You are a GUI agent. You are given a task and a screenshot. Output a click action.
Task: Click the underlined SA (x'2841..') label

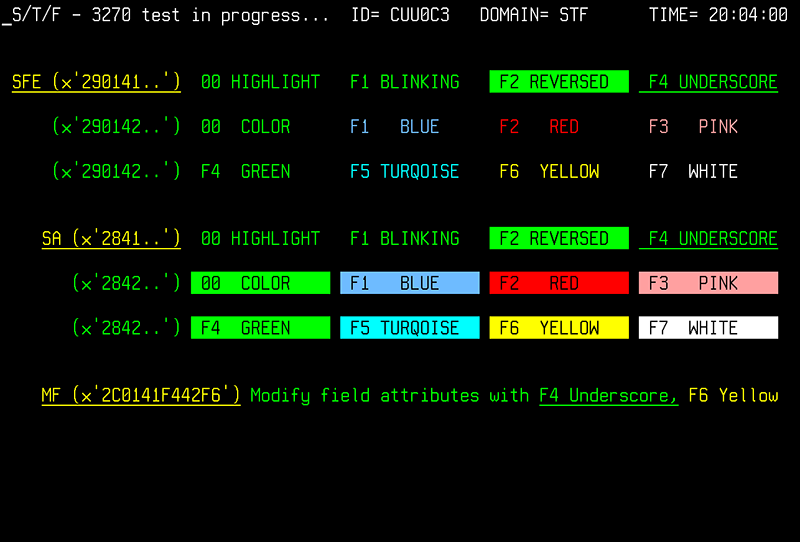[111, 239]
